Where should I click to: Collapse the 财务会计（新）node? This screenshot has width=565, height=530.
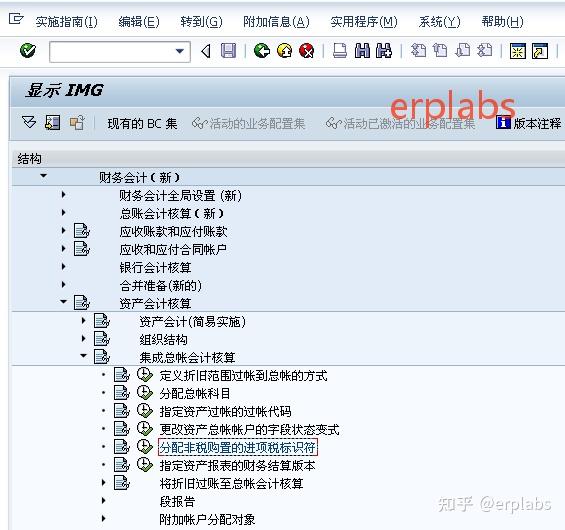(44, 176)
